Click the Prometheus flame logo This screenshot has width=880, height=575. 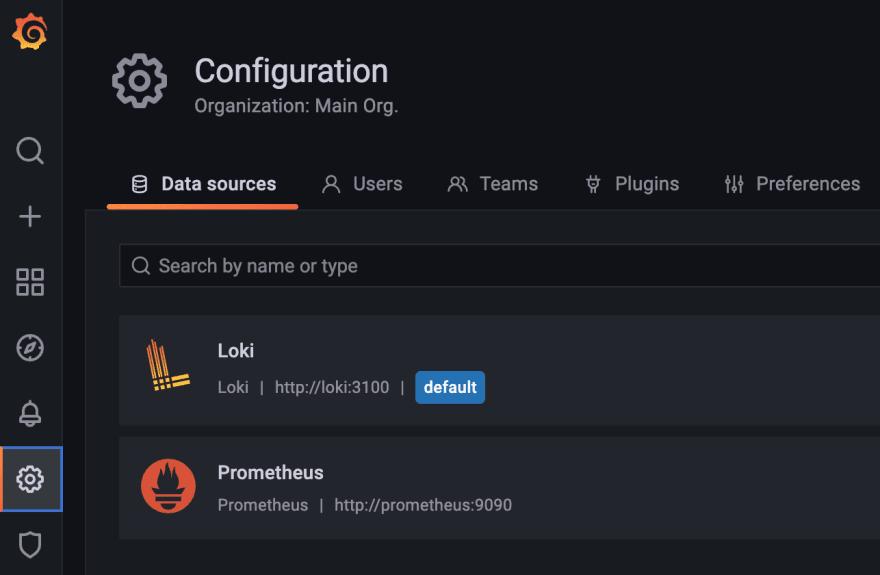[x=168, y=486]
